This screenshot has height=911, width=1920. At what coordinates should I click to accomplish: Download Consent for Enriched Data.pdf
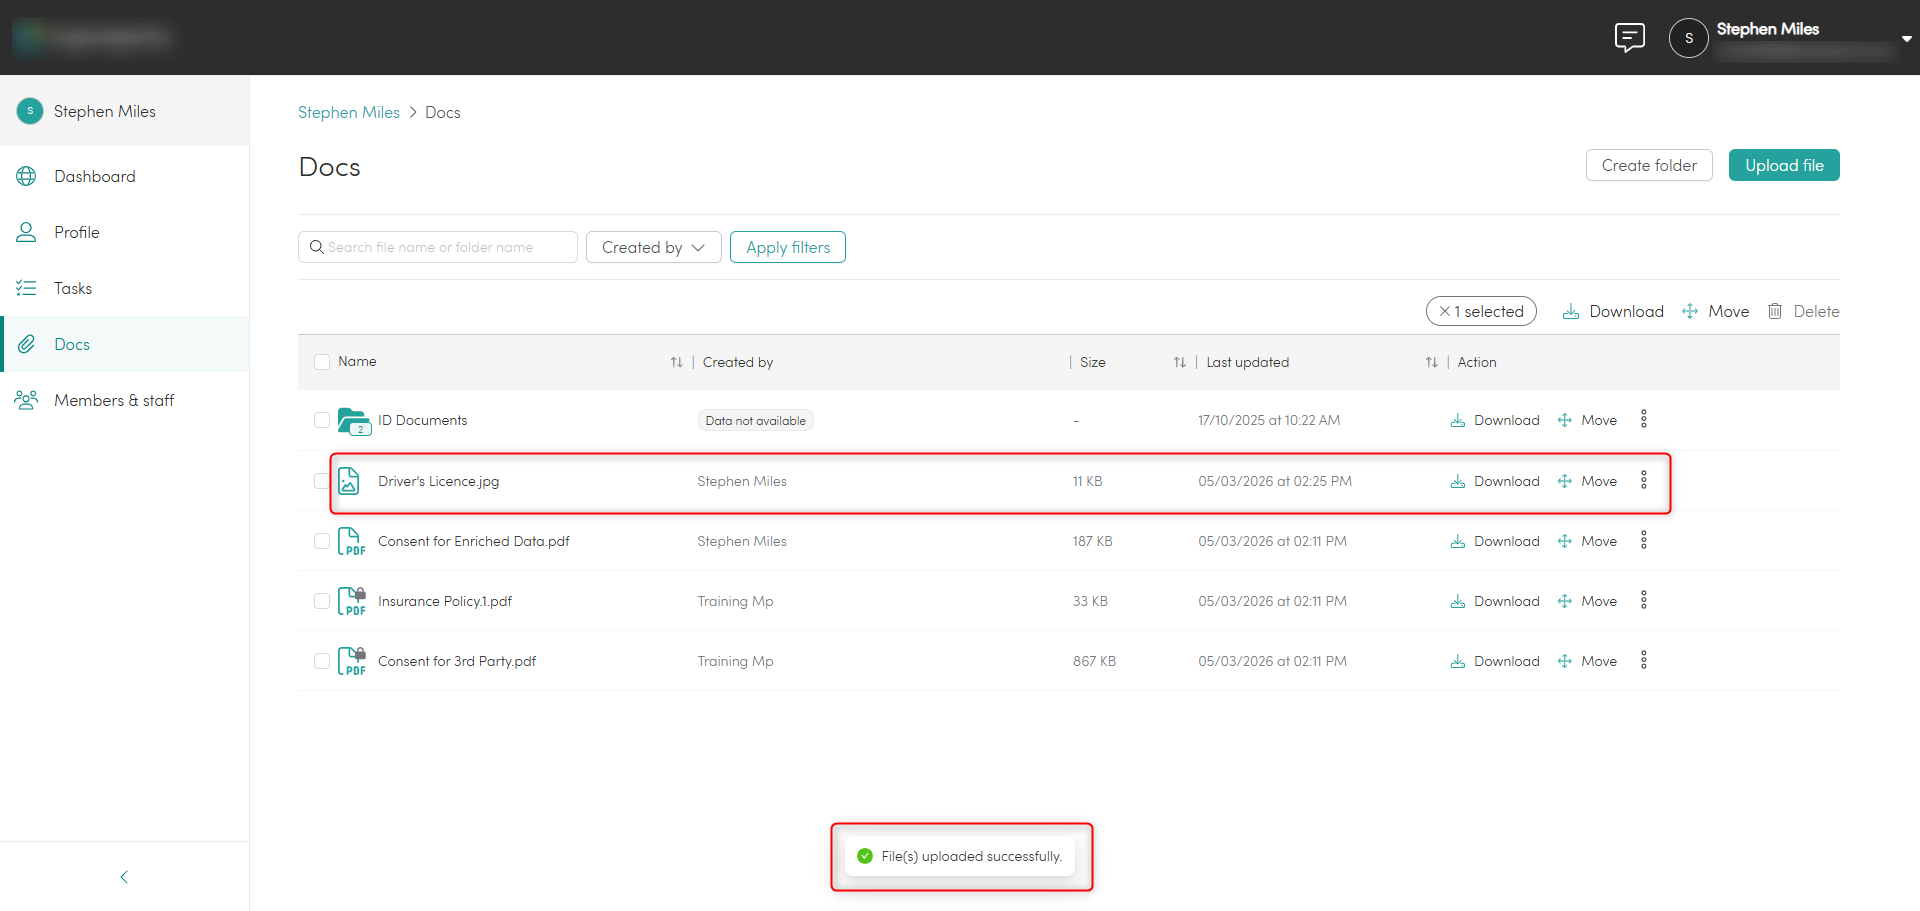pyautogui.click(x=1495, y=541)
